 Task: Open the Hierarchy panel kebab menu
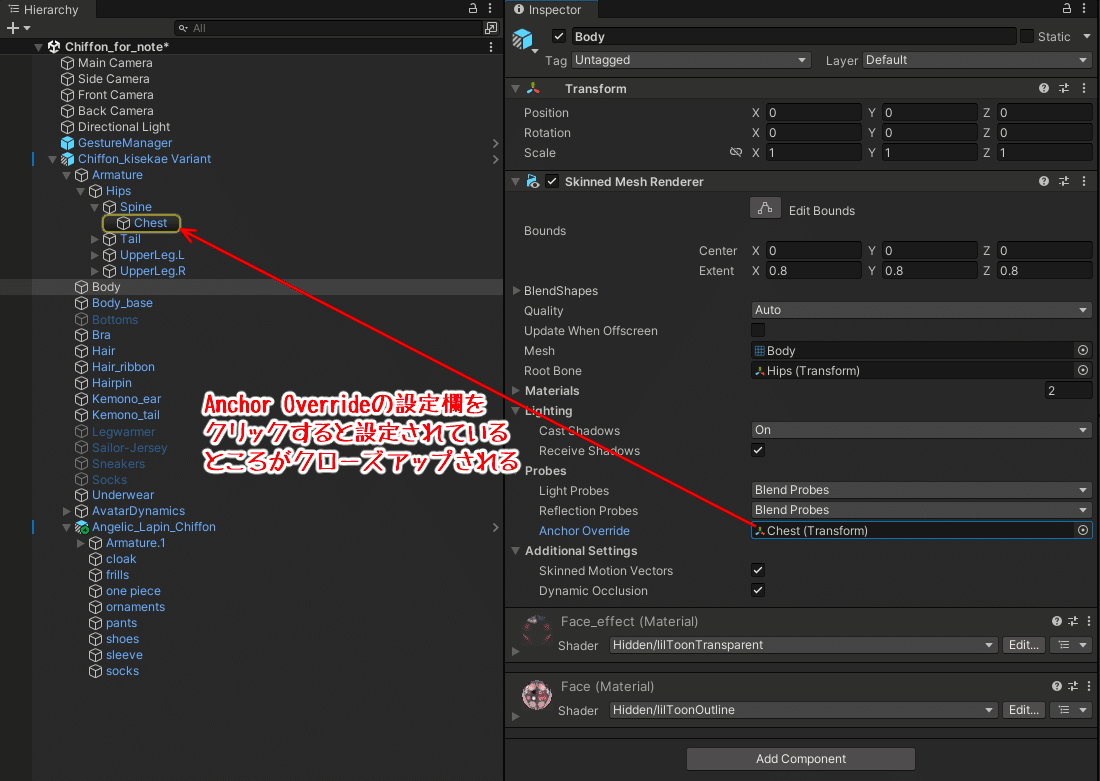[490, 8]
